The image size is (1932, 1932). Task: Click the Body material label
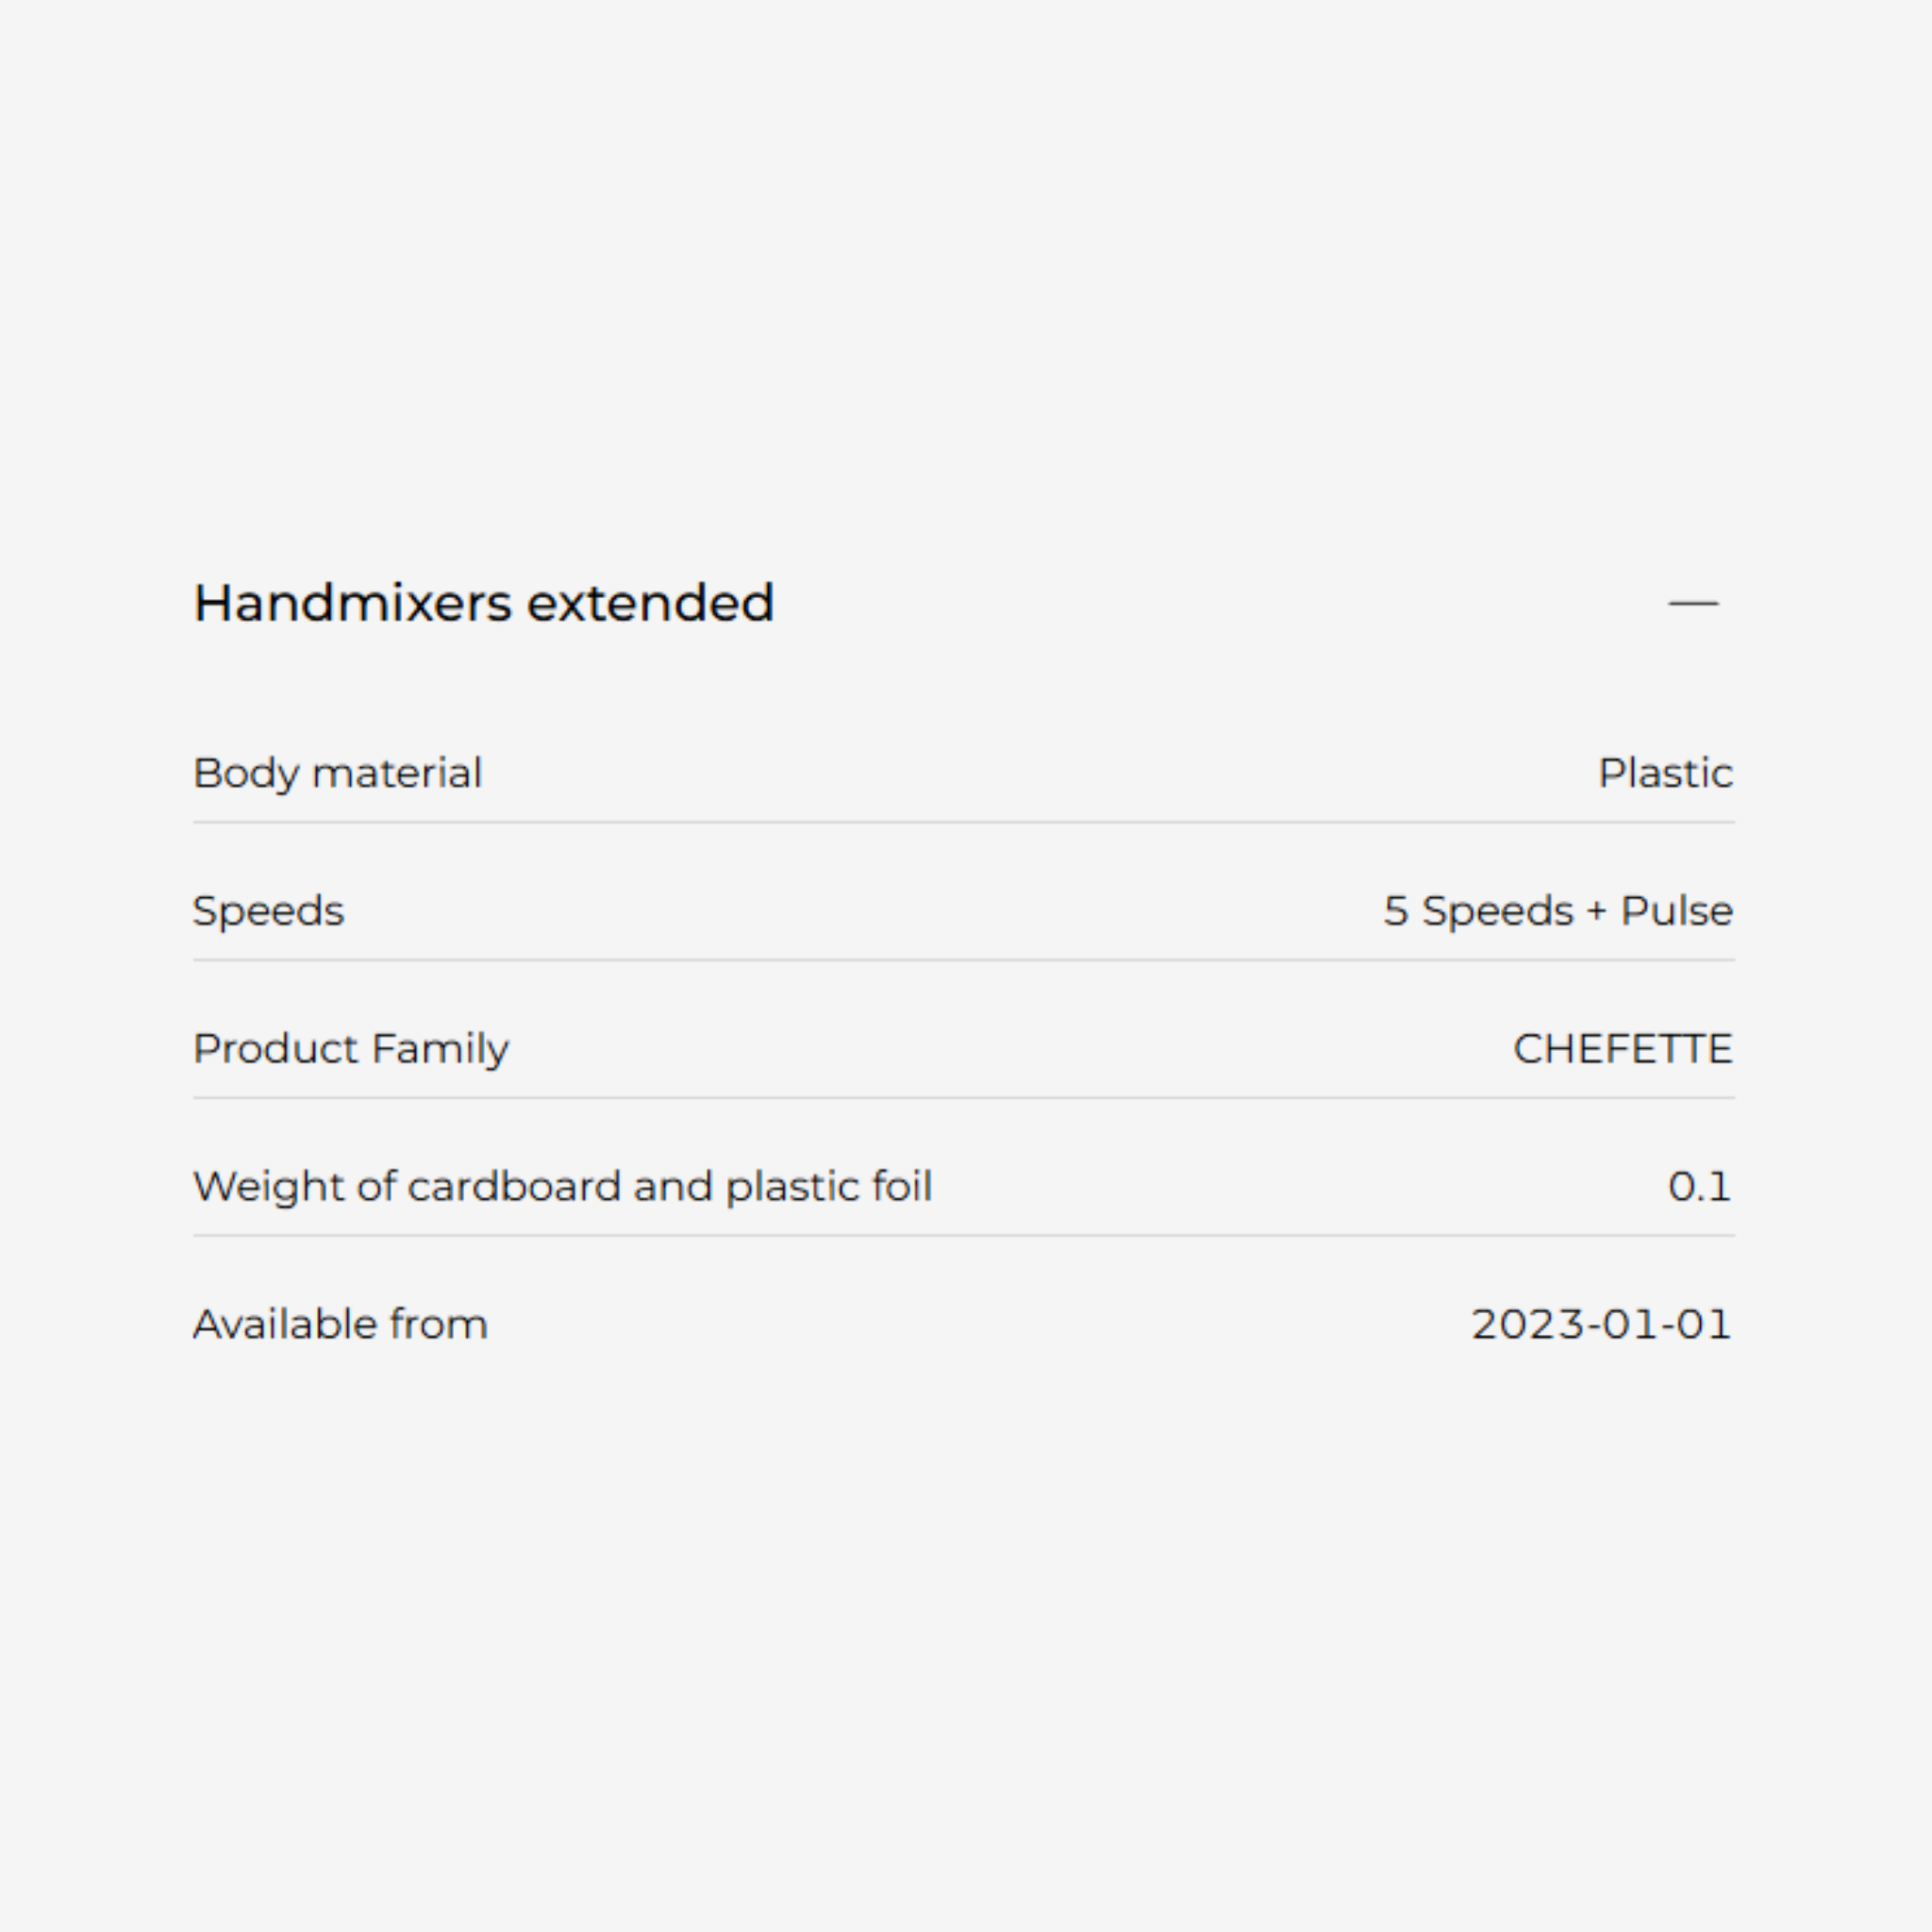coord(337,773)
